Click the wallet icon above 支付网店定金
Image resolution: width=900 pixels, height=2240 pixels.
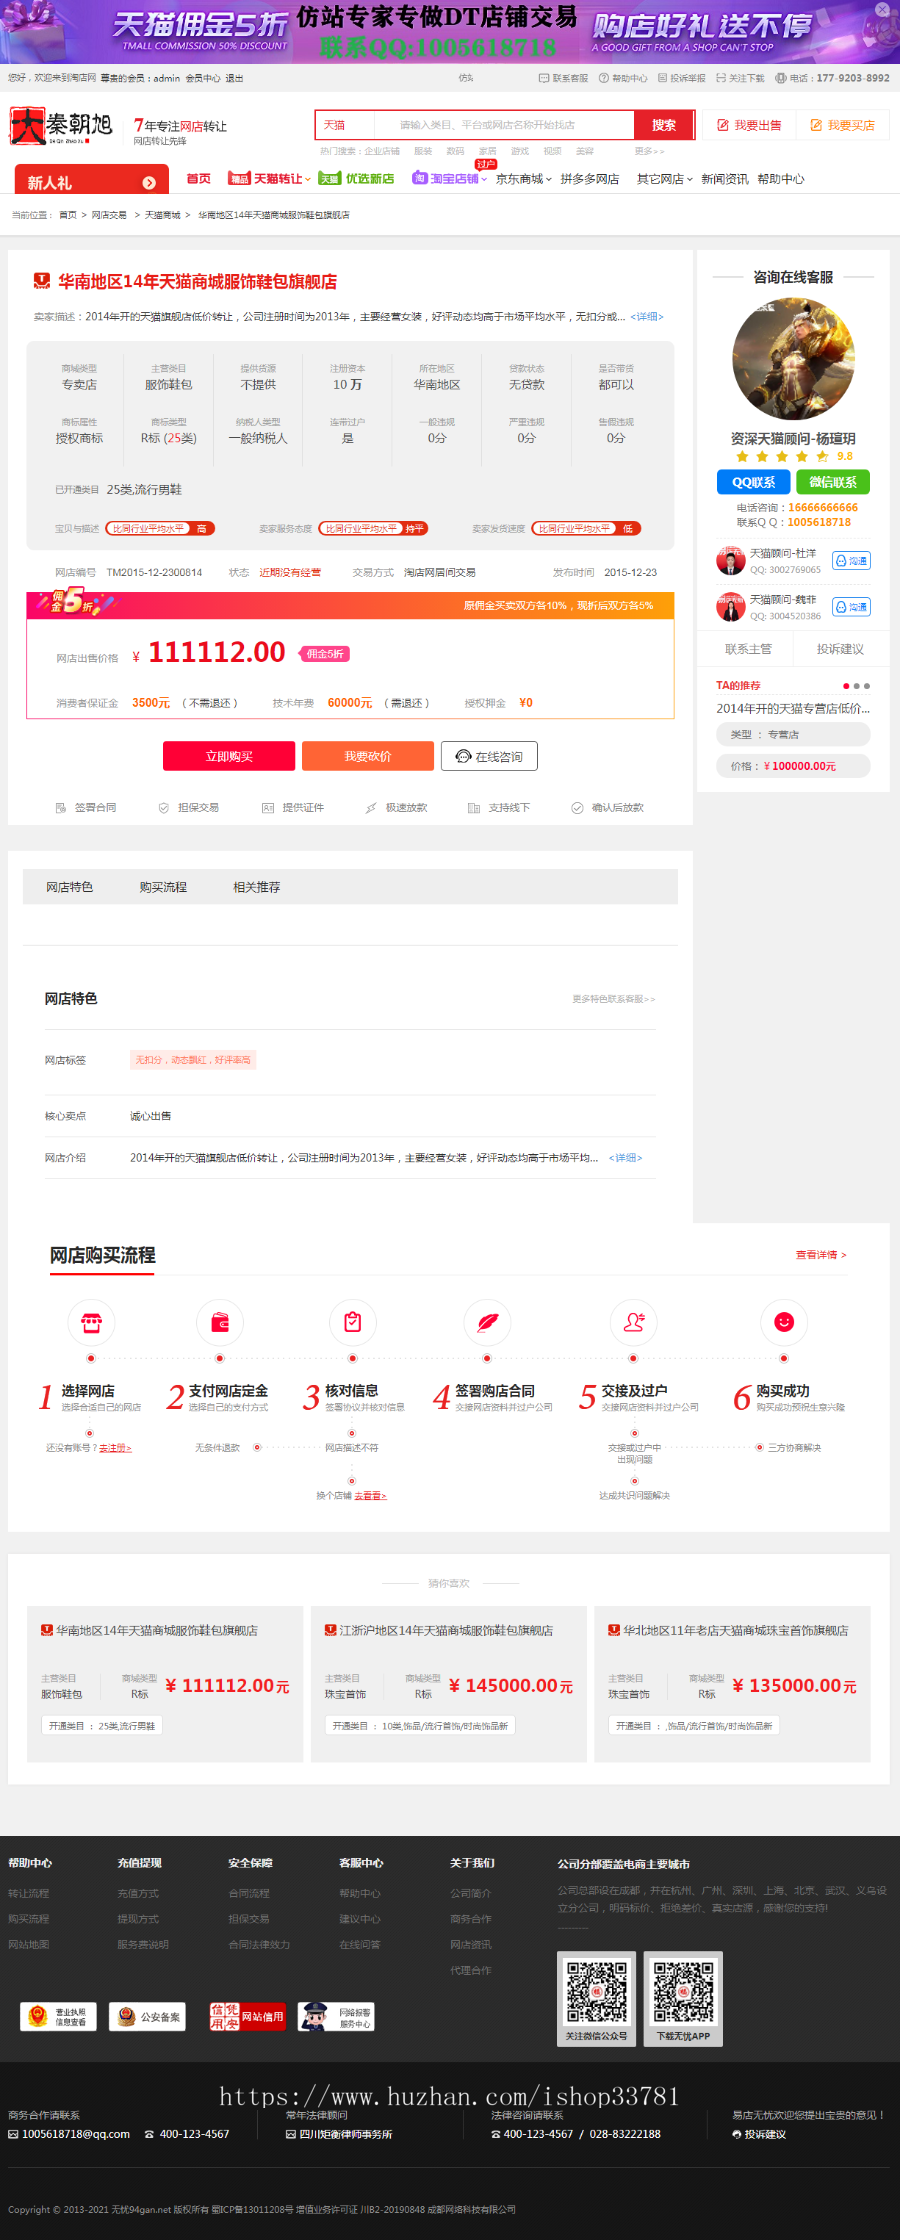(220, 1323)
